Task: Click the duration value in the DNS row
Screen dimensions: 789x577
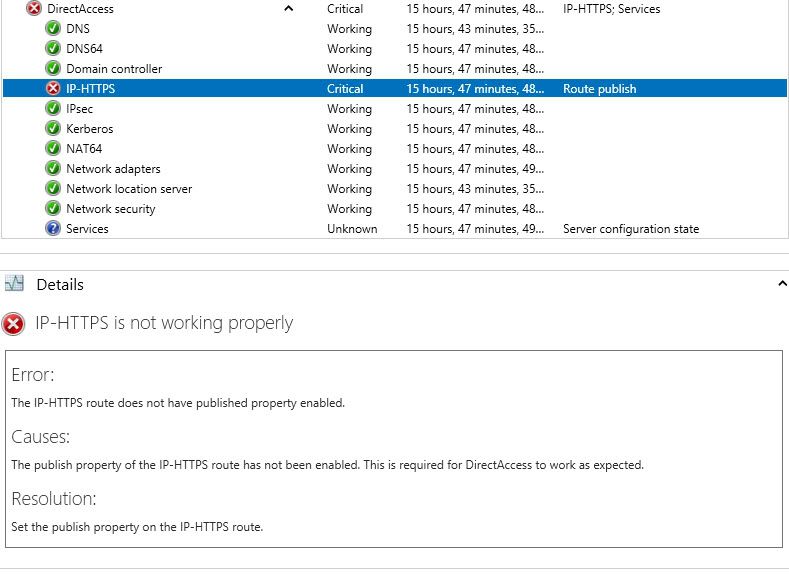Action: pos(475,29)
